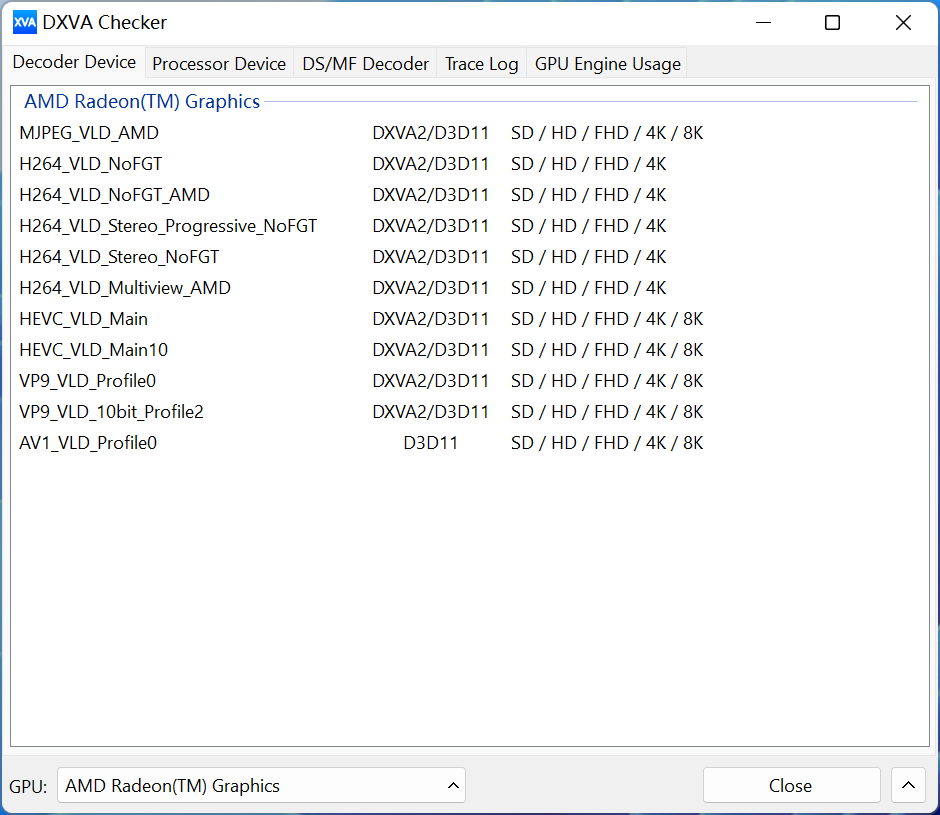Click resolution list for AV1_VLD_Profile0
The width and height of the screenshot is (940, 815).
point(607,443)
